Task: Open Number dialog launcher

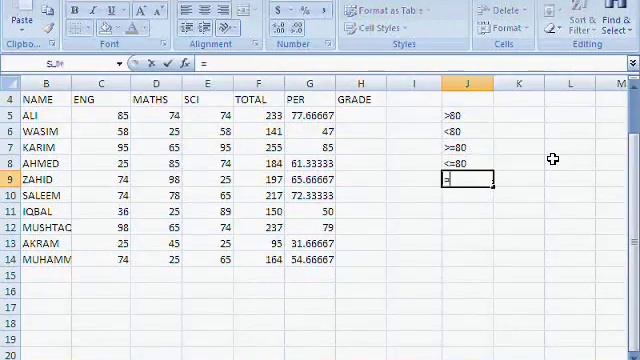Action: tap(328, 43)
